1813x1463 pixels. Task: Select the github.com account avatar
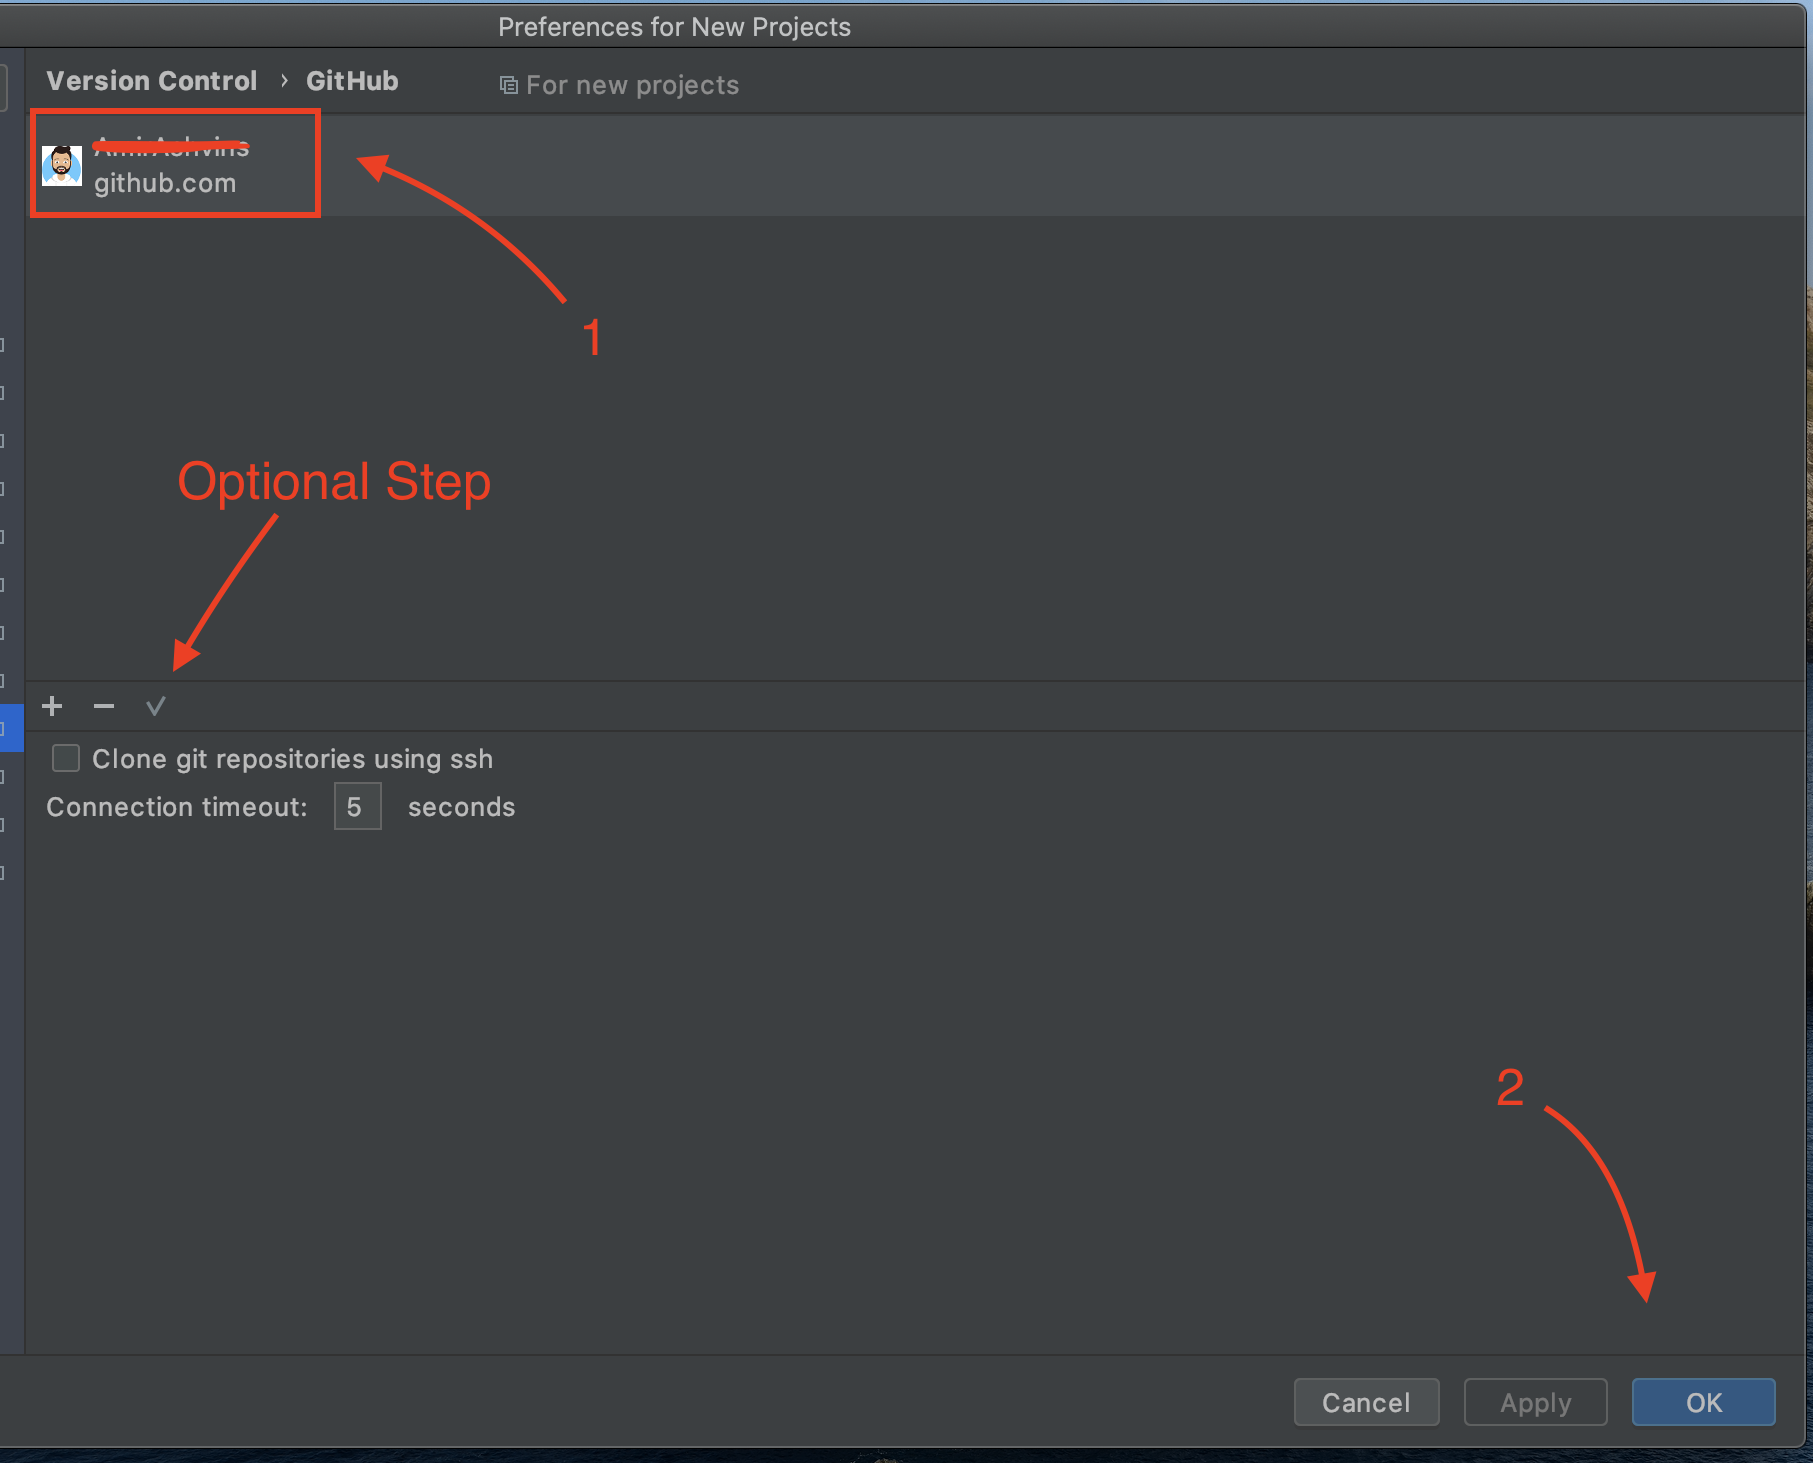coord(62,165)
